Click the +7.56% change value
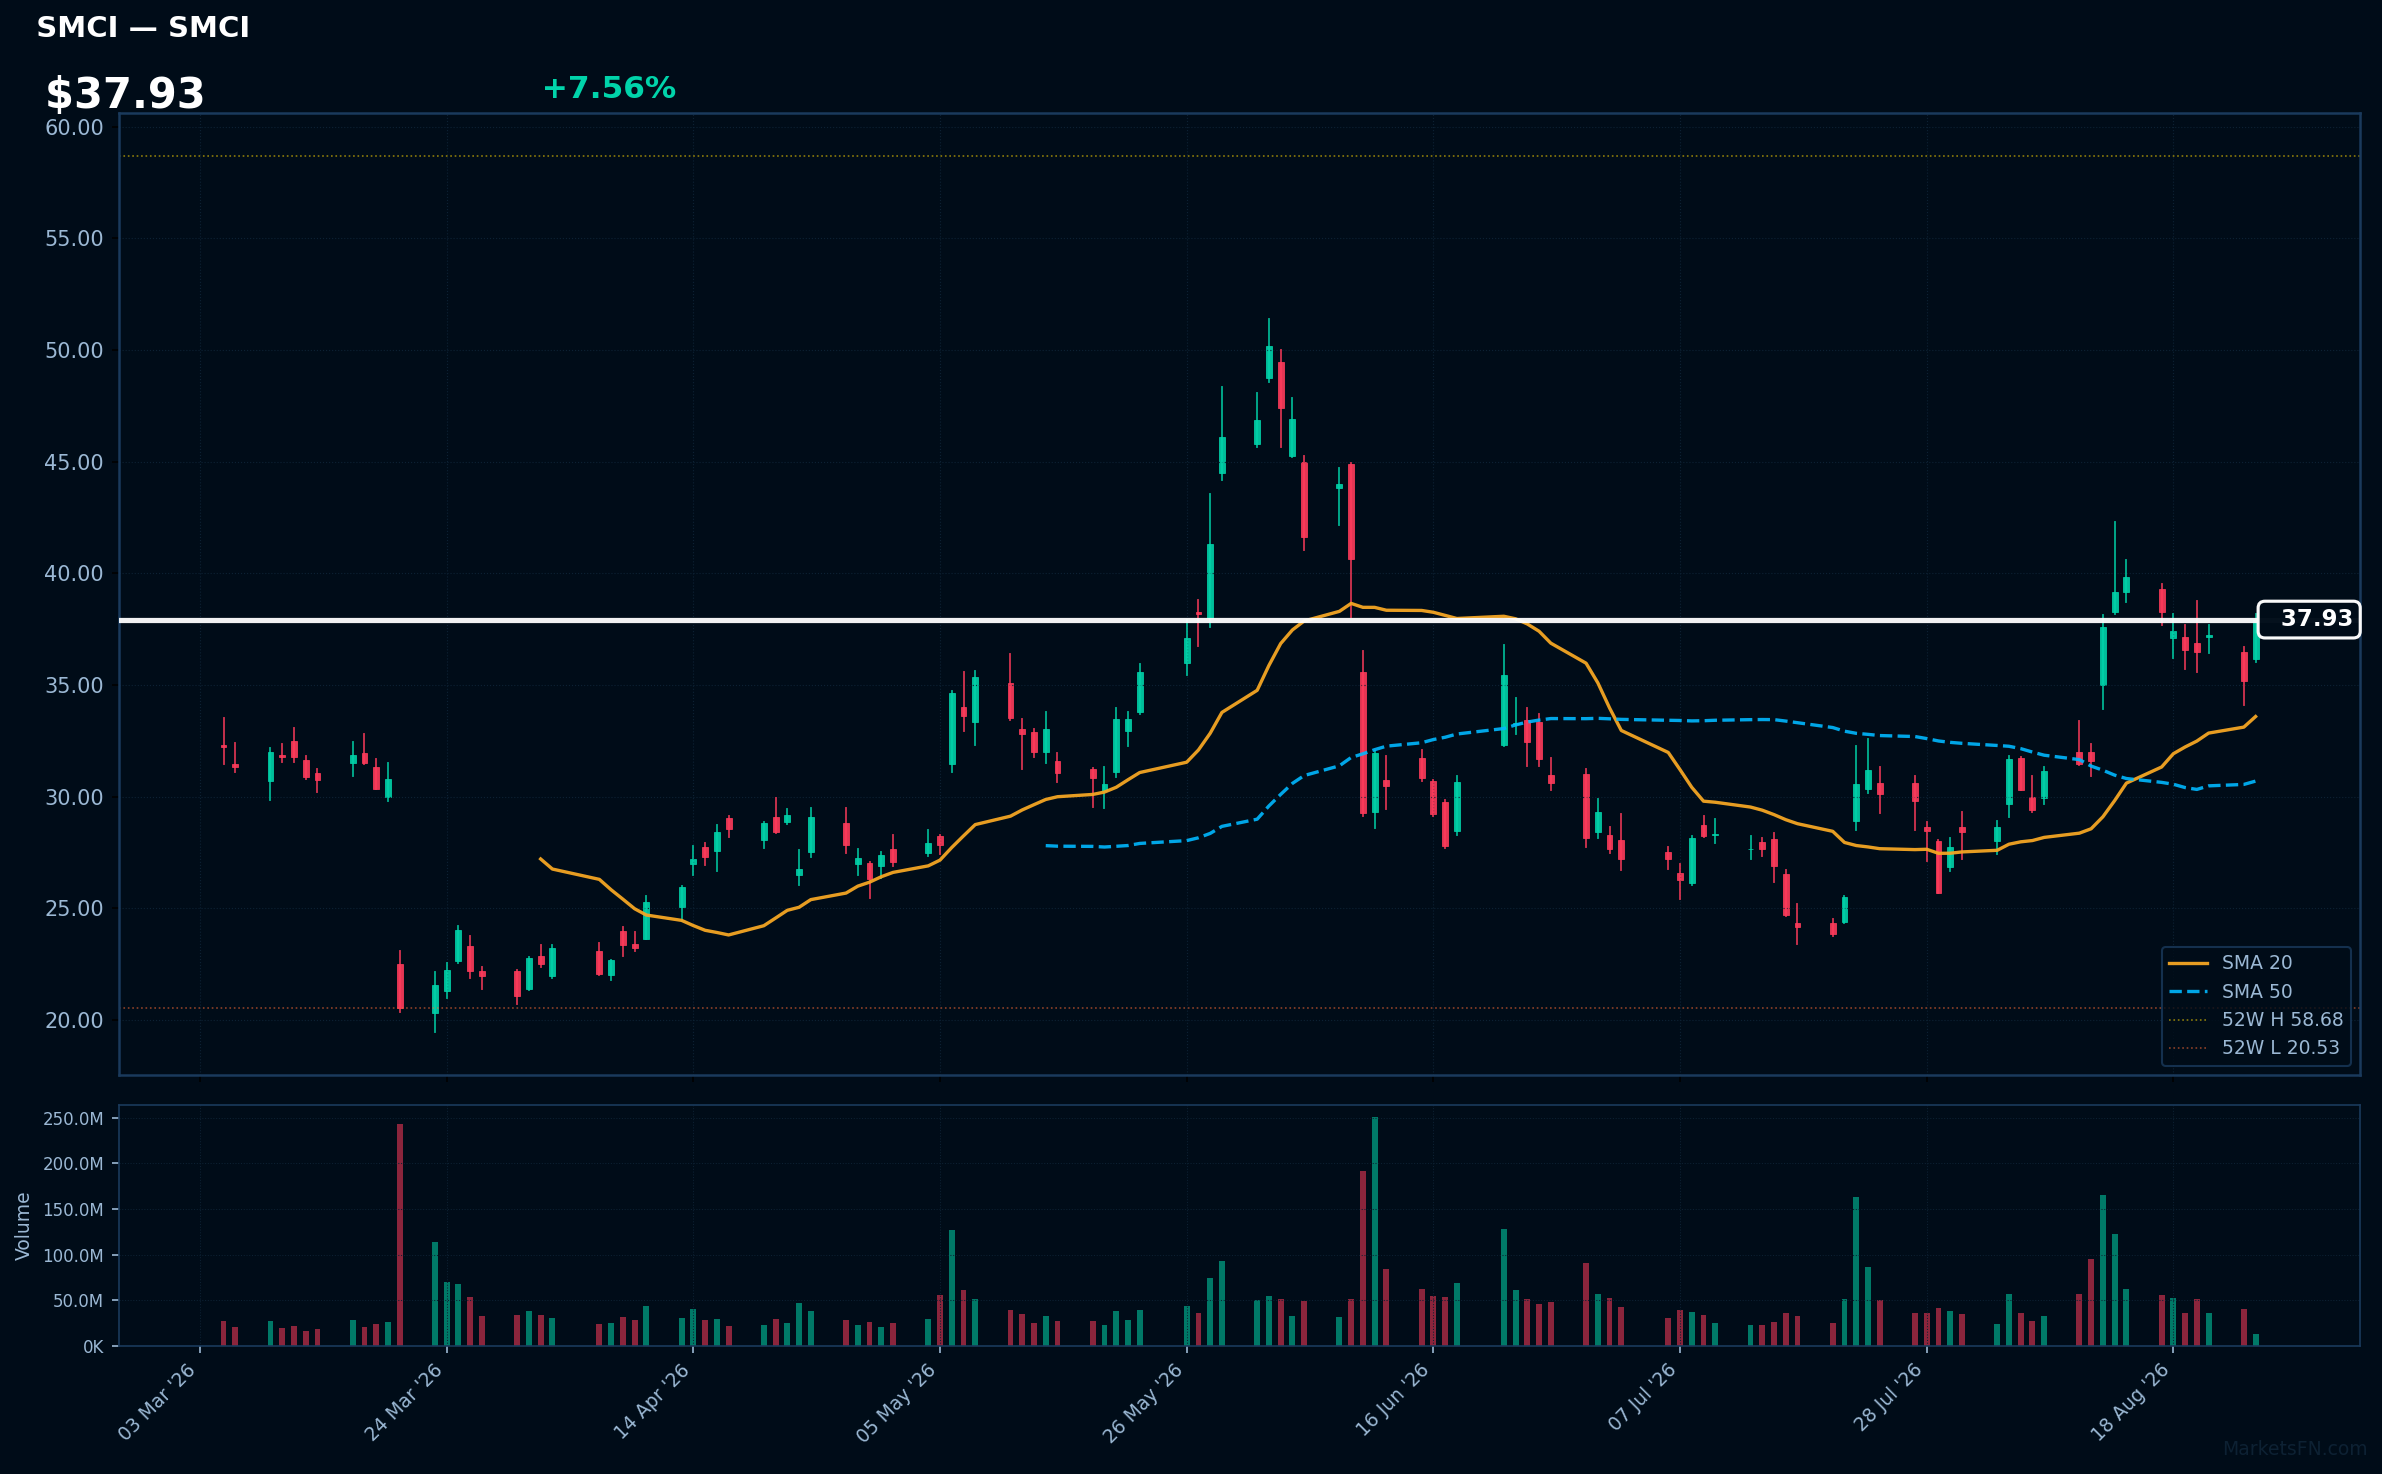The image size is (2382, 1474). click(x=609, y=88)
